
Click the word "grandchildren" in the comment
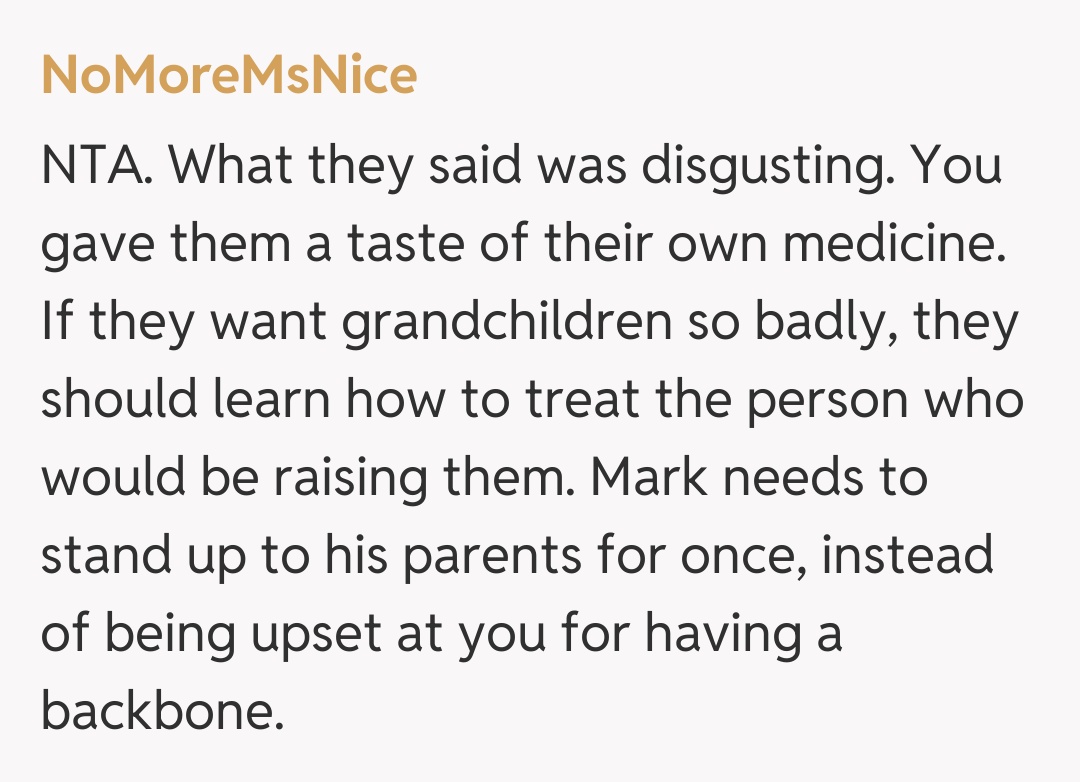point(506,322)
